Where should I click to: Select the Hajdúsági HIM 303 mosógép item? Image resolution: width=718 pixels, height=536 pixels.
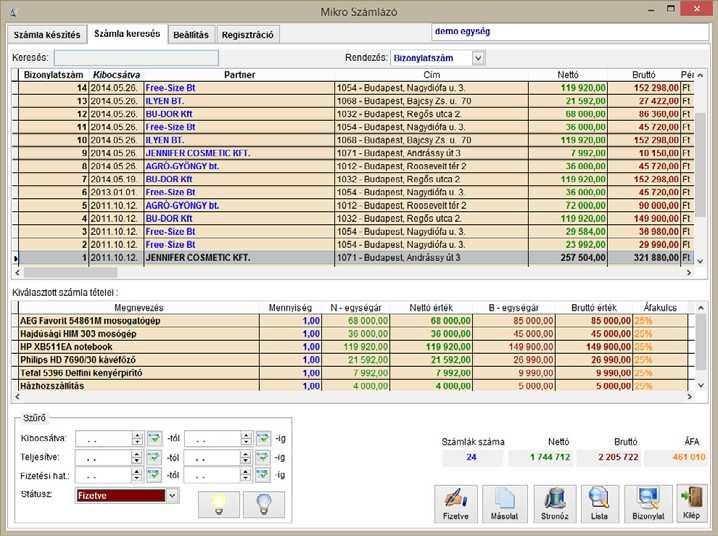354,334
